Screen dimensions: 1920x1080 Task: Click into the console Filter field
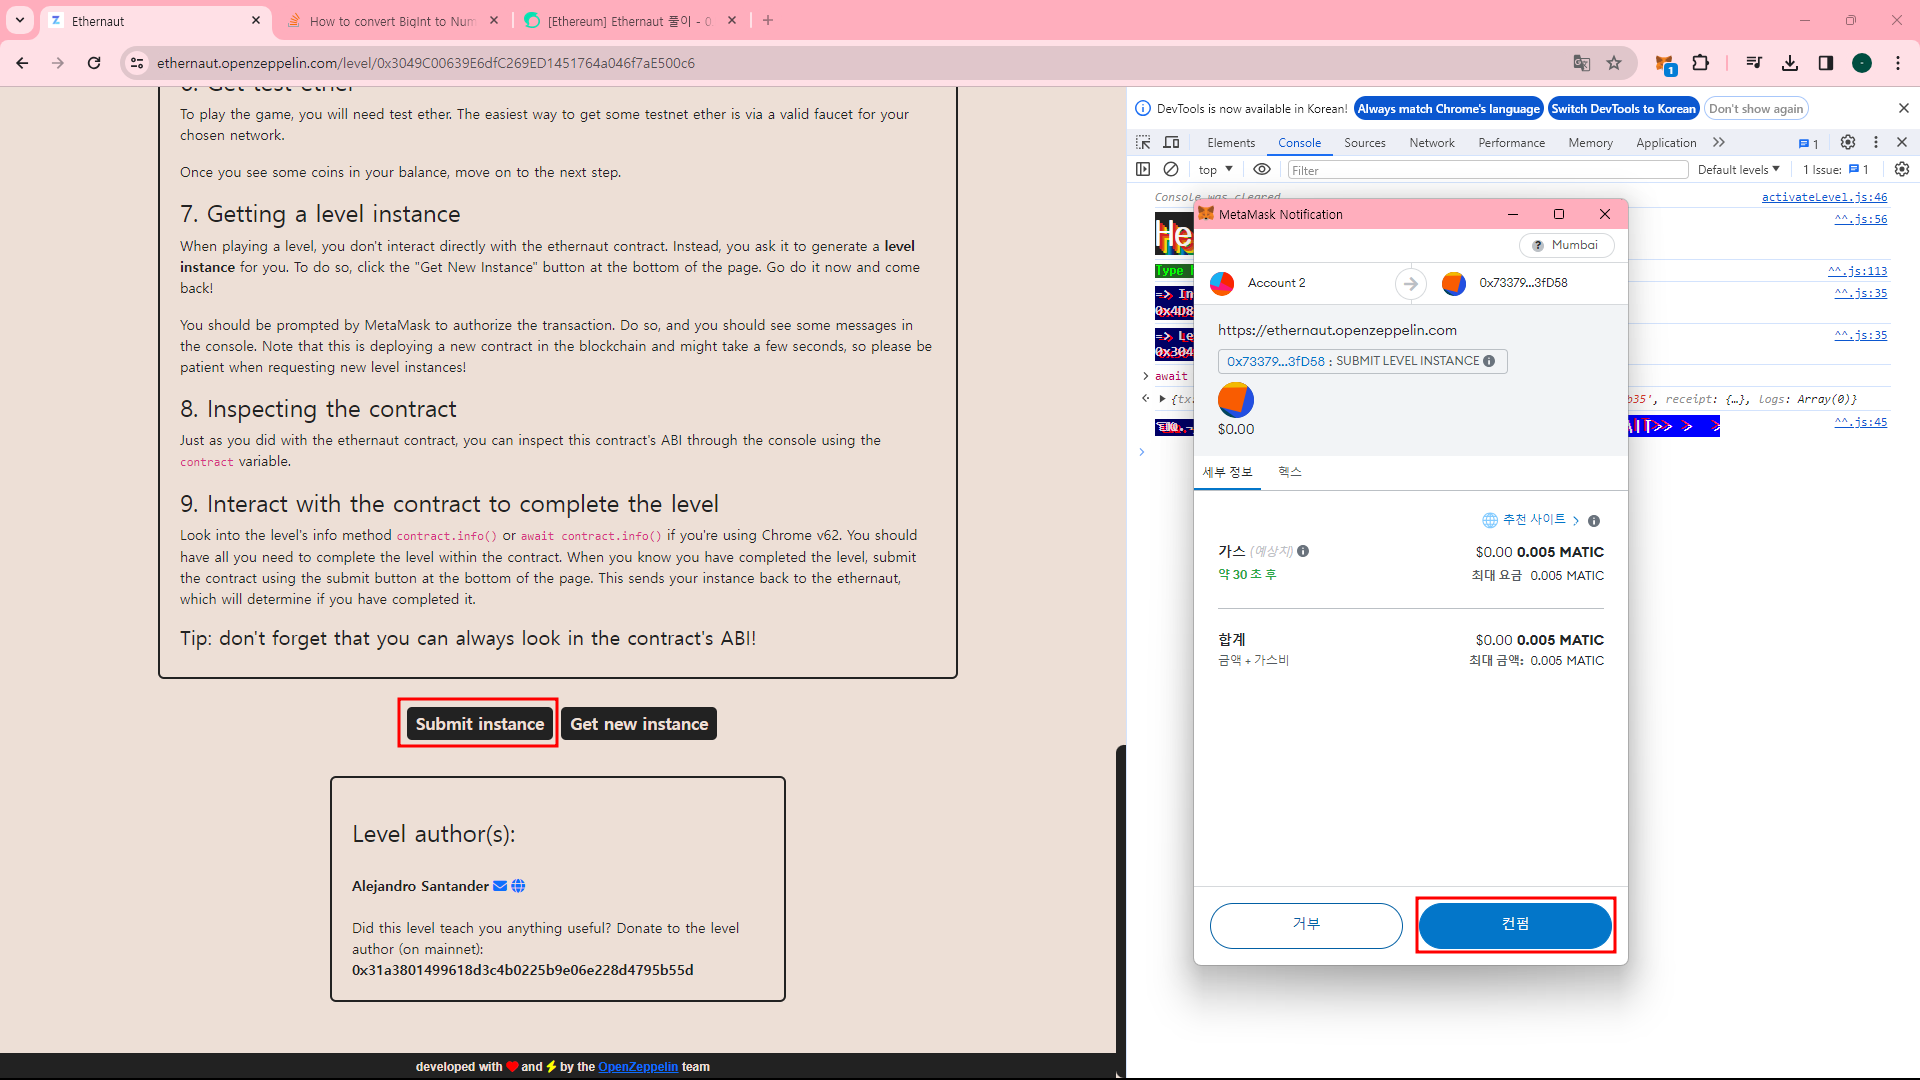(x=1487, y=170)
